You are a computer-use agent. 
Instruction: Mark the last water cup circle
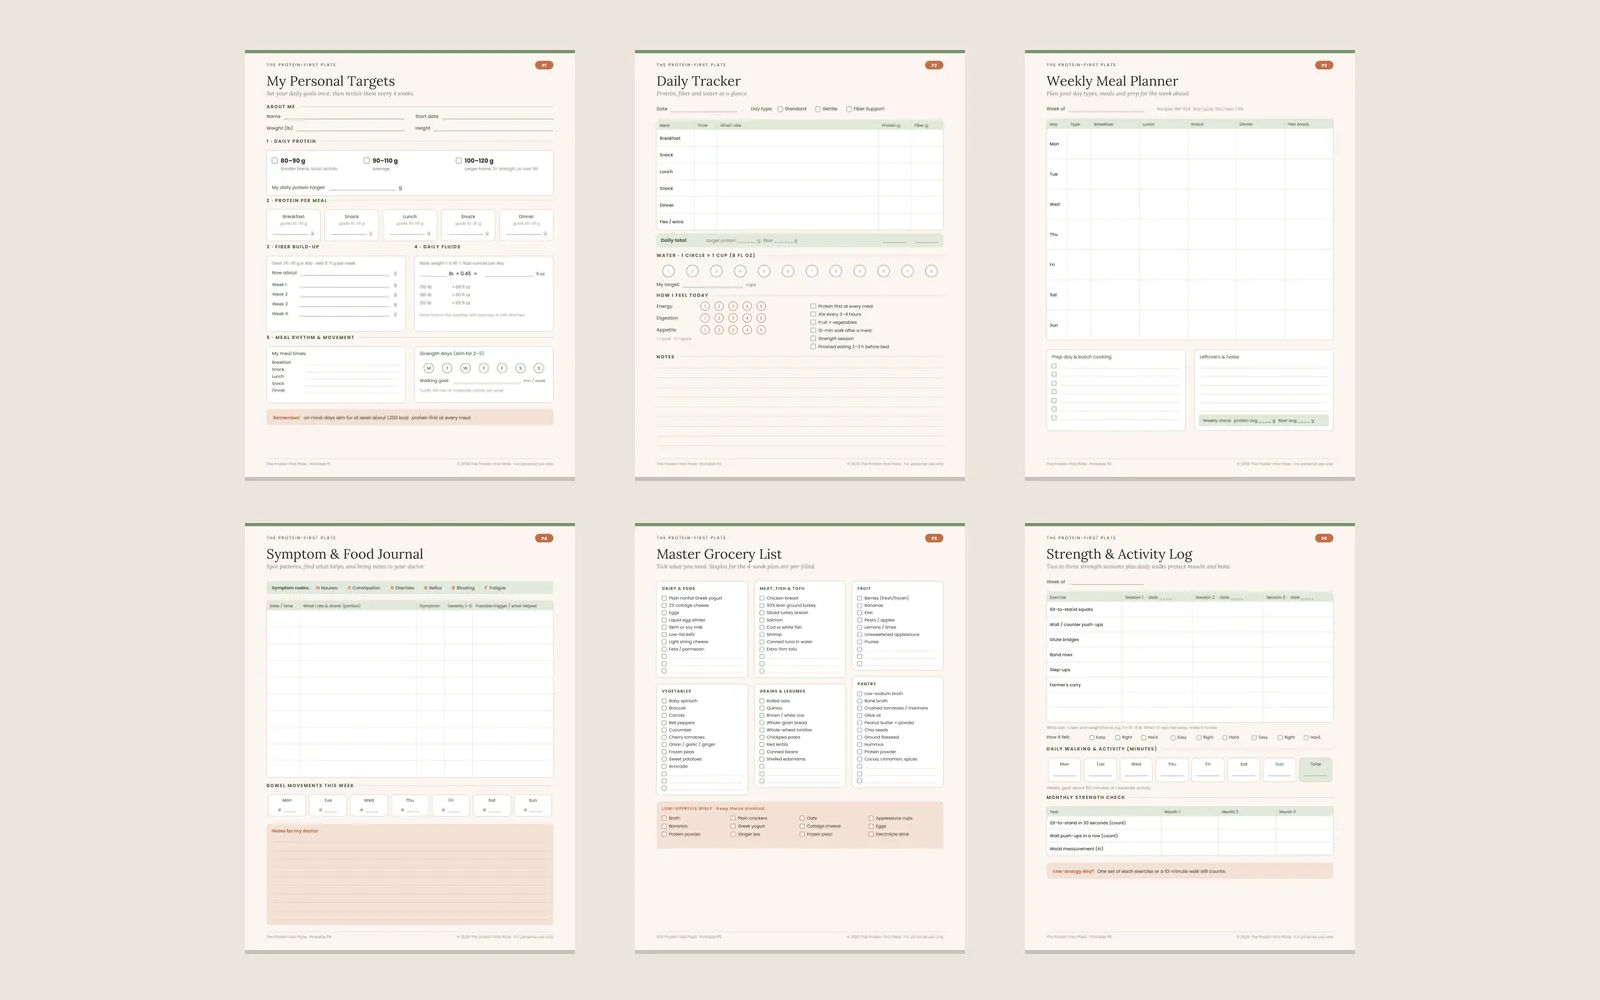[x=931, y=271]
